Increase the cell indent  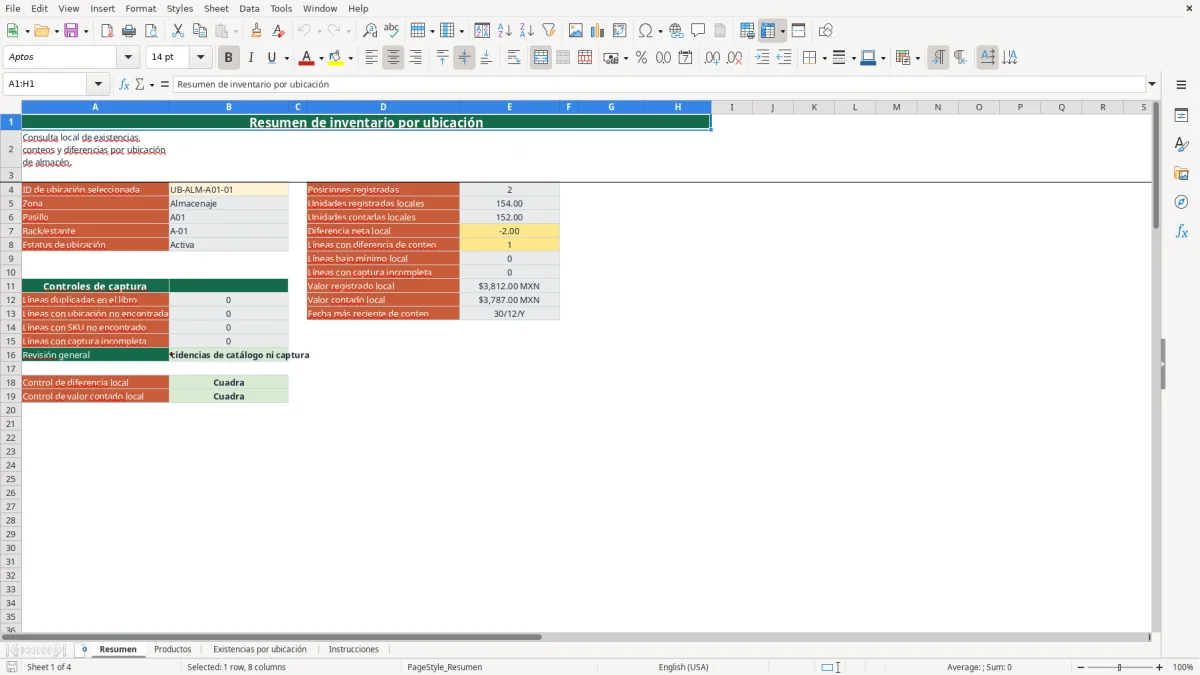[762, 58]
